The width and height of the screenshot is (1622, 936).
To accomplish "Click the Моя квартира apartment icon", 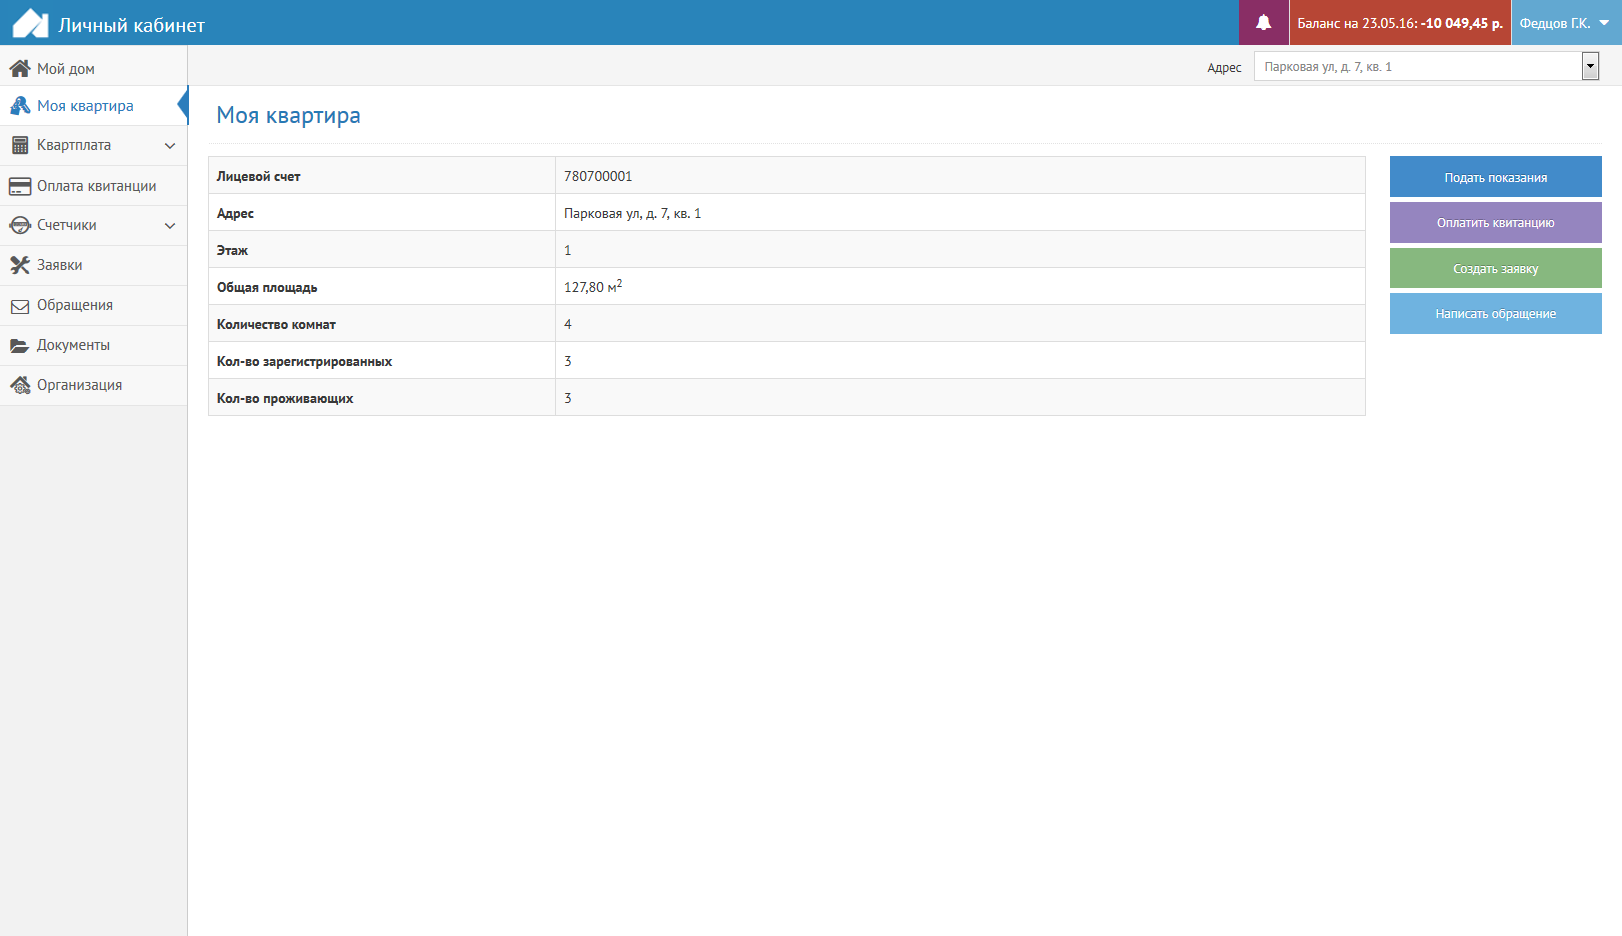I will point(20,106).
